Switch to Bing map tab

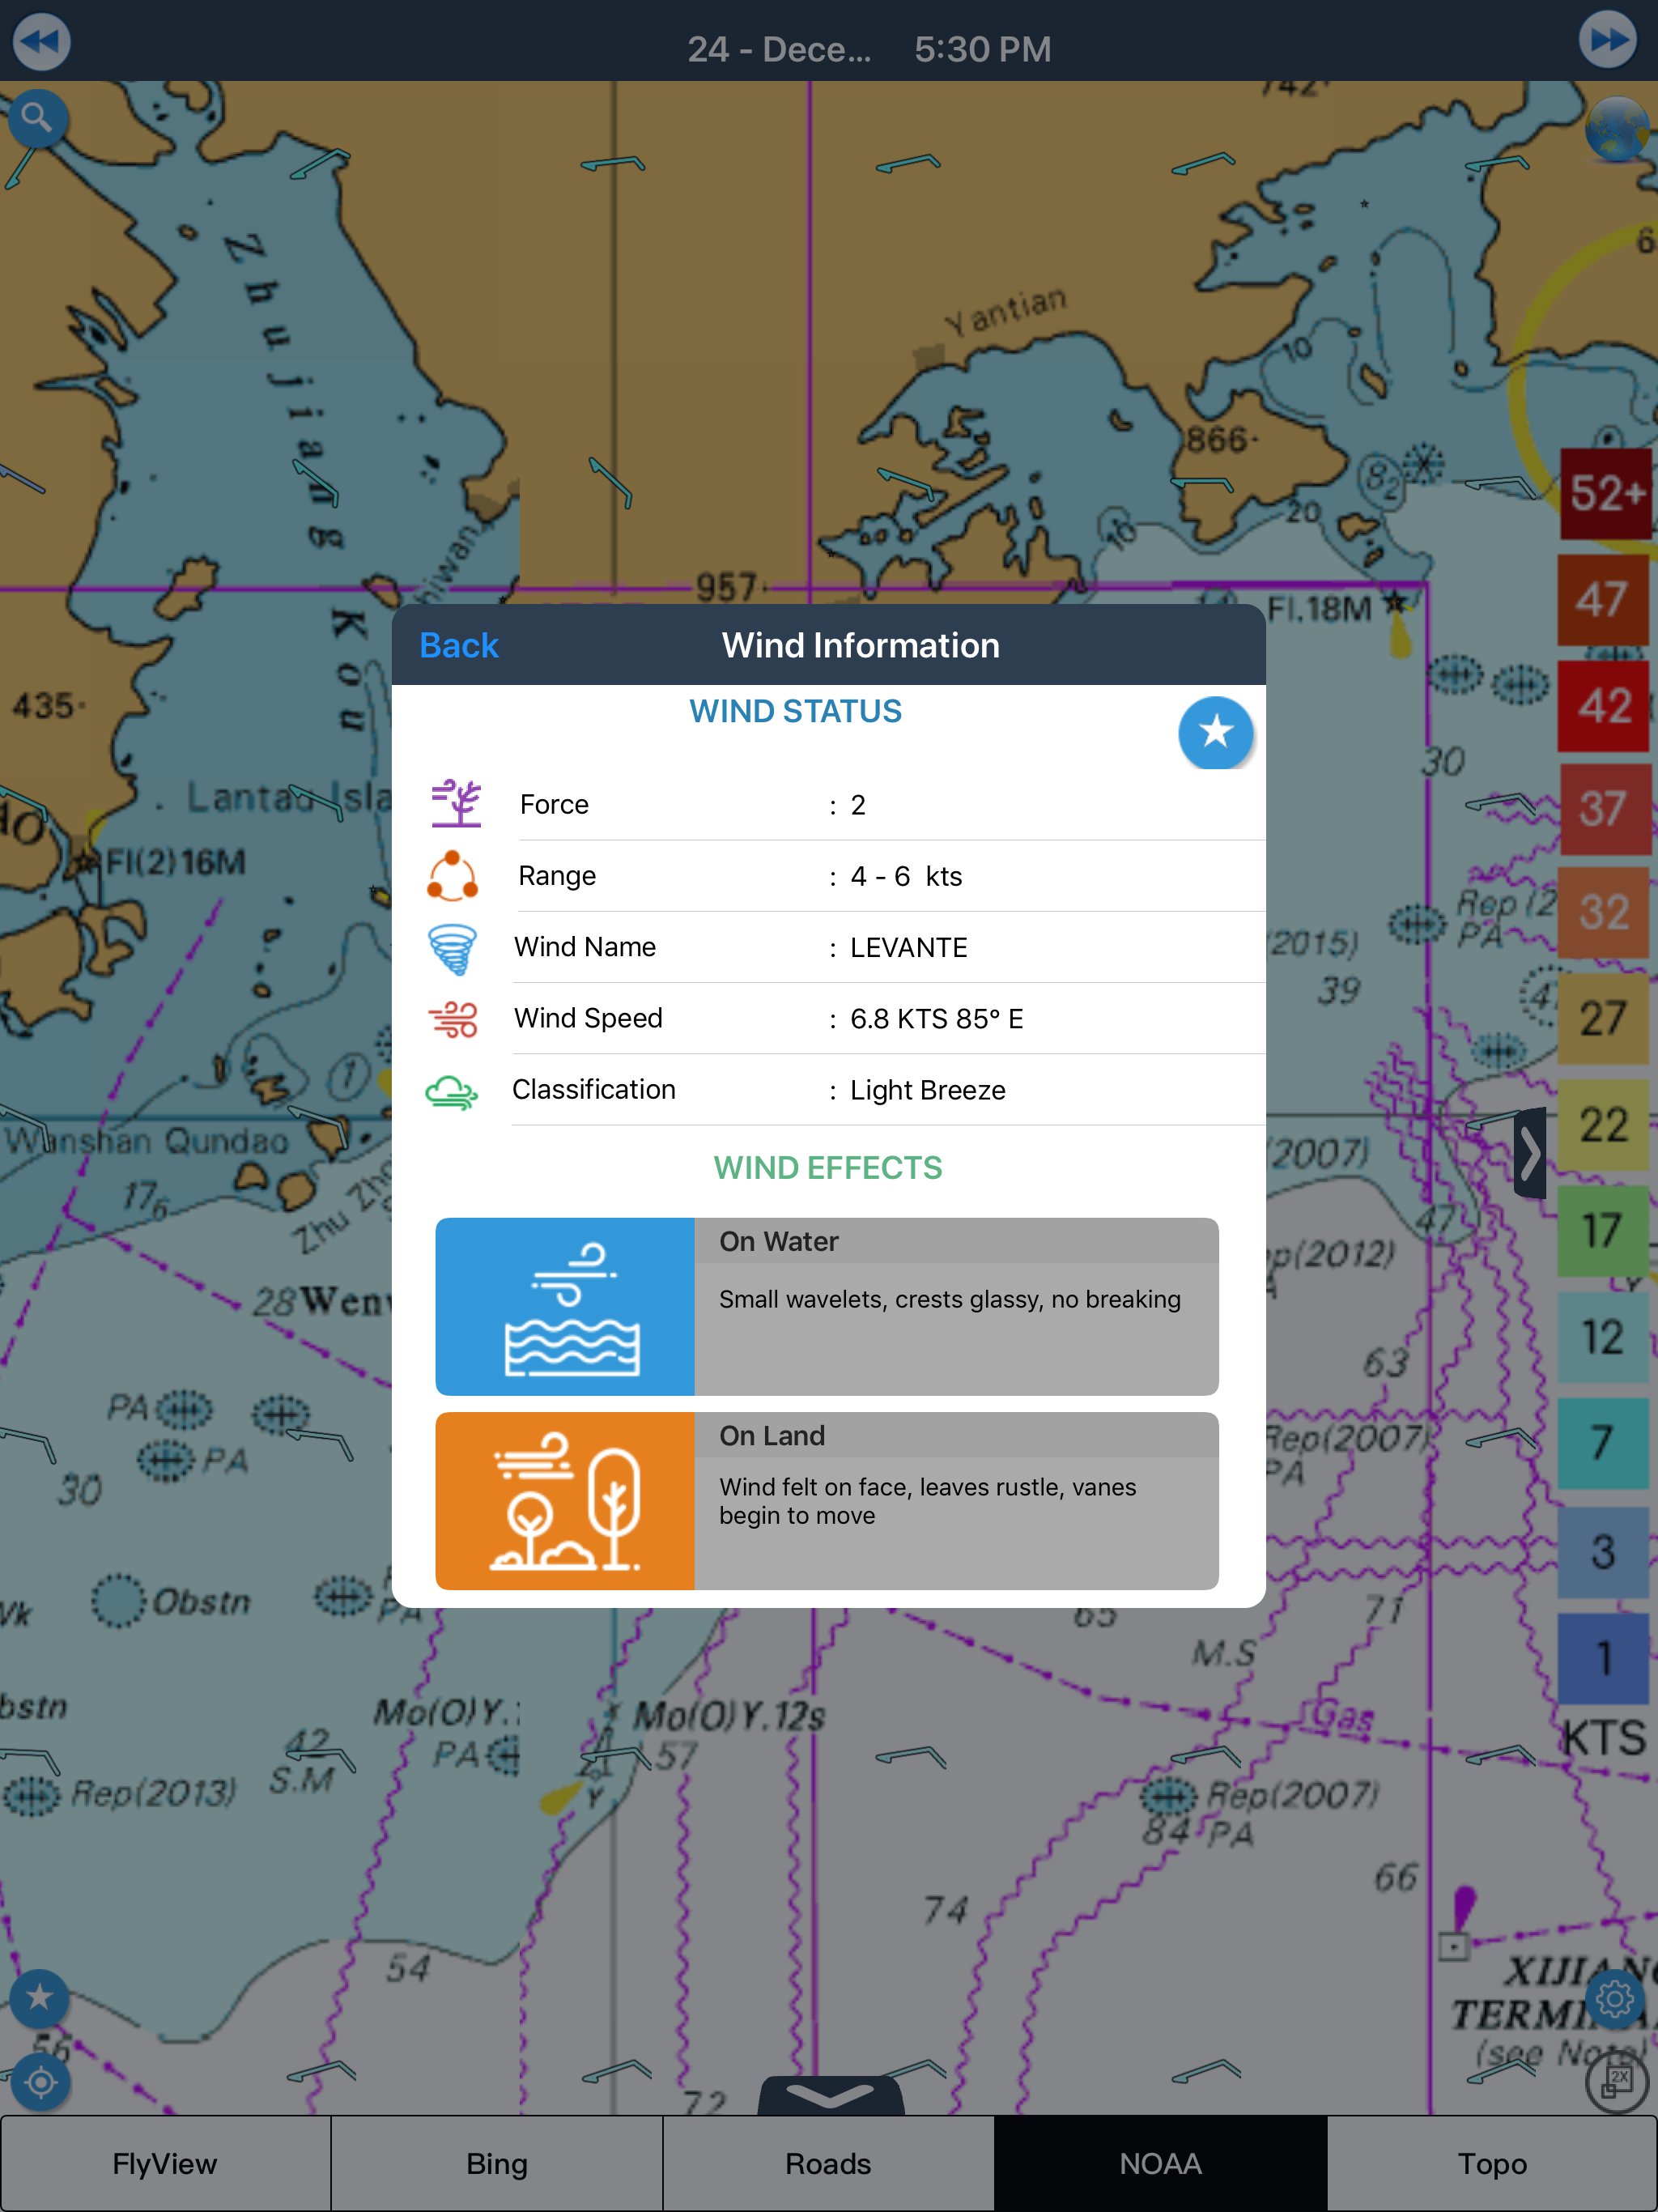point(497,2163)
